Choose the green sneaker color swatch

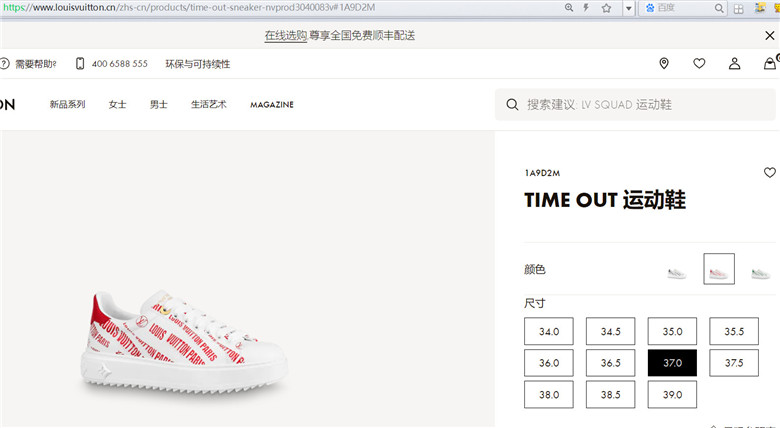click(760, 273)
